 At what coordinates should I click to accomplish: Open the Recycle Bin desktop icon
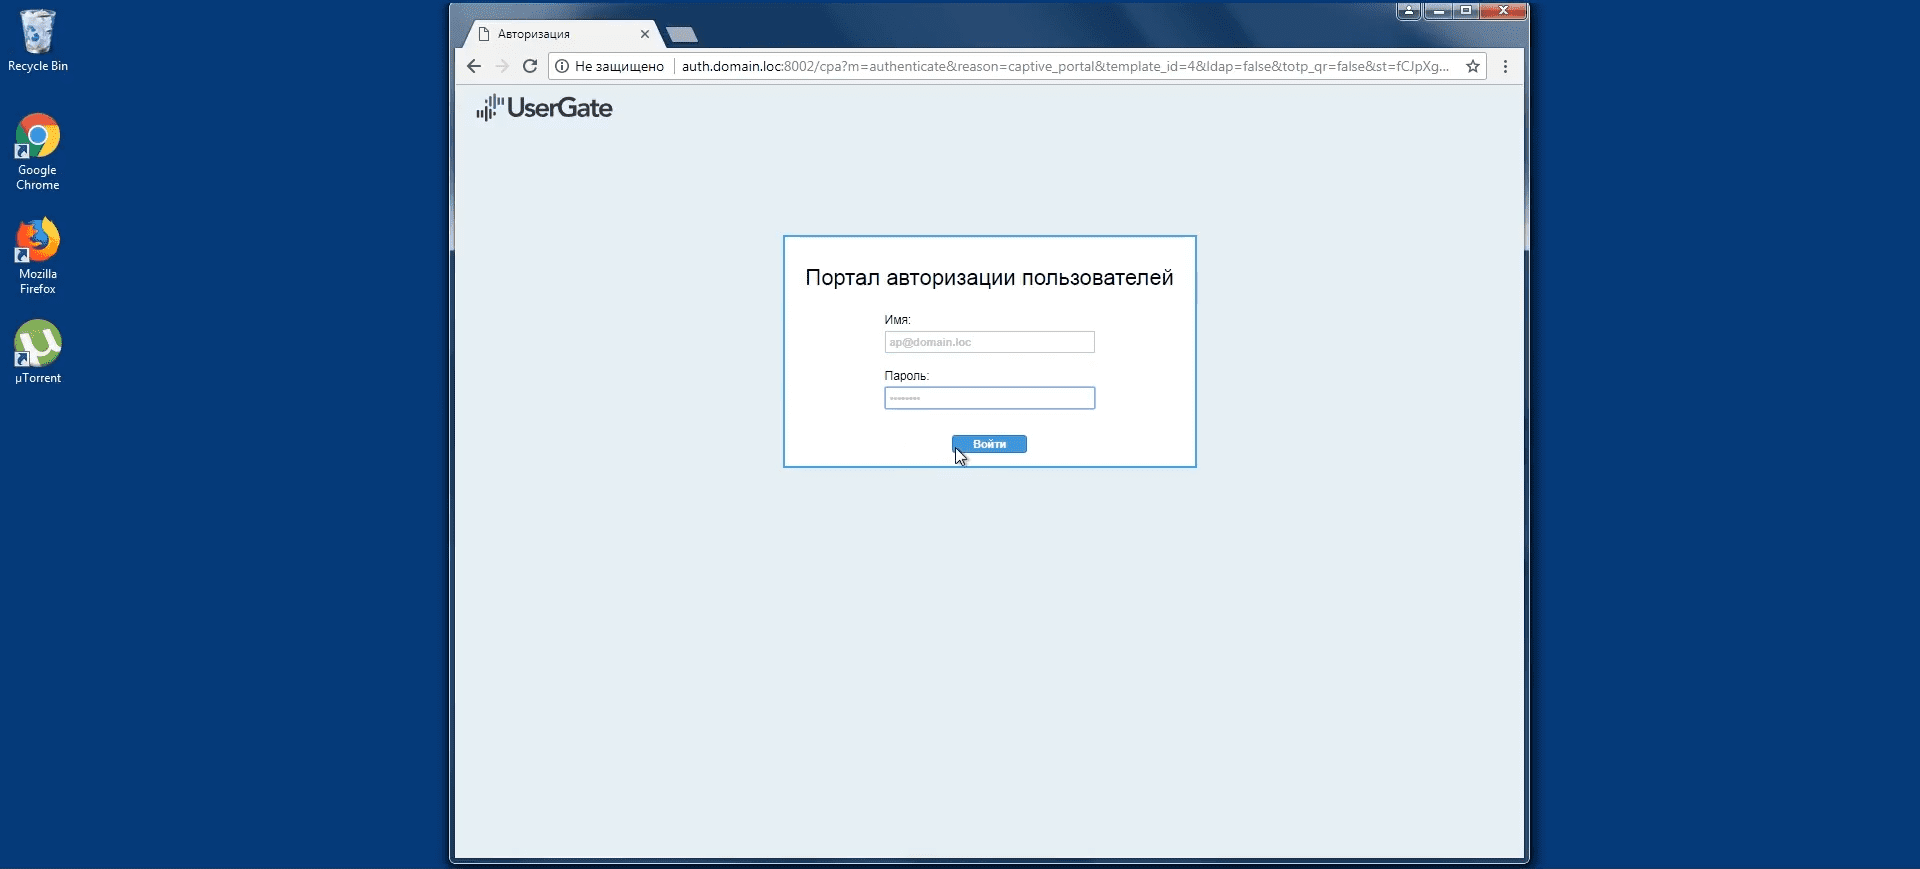(38, 40)
